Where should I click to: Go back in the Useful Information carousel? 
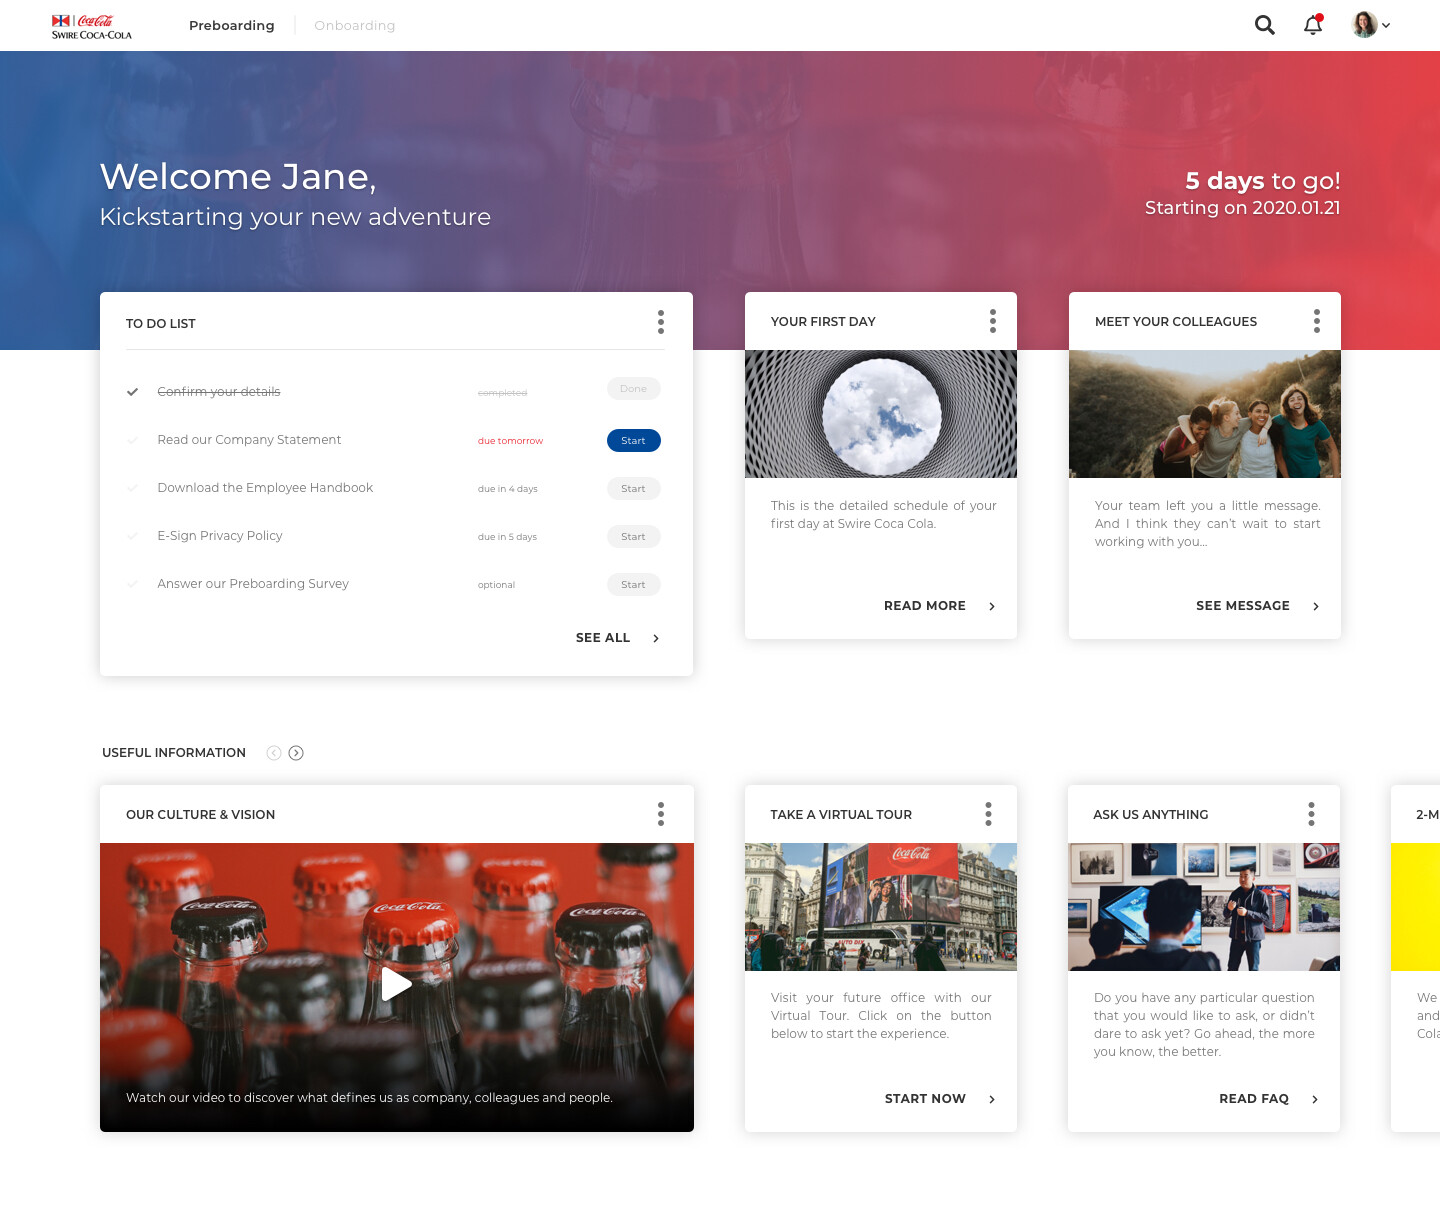pos(273,752)
